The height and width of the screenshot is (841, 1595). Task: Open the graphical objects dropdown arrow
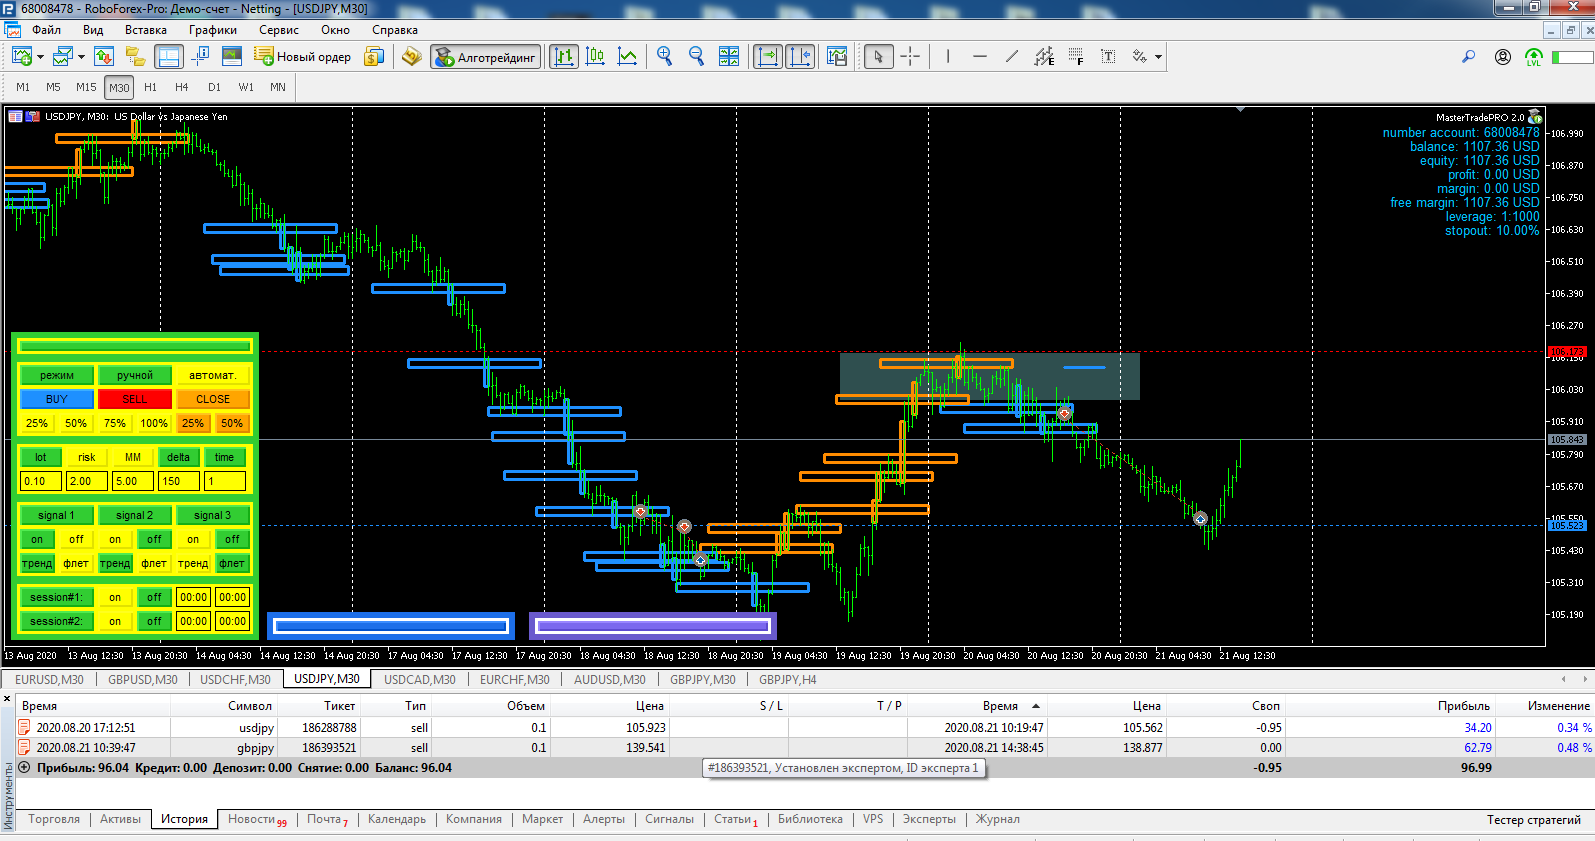[1159, 58]
